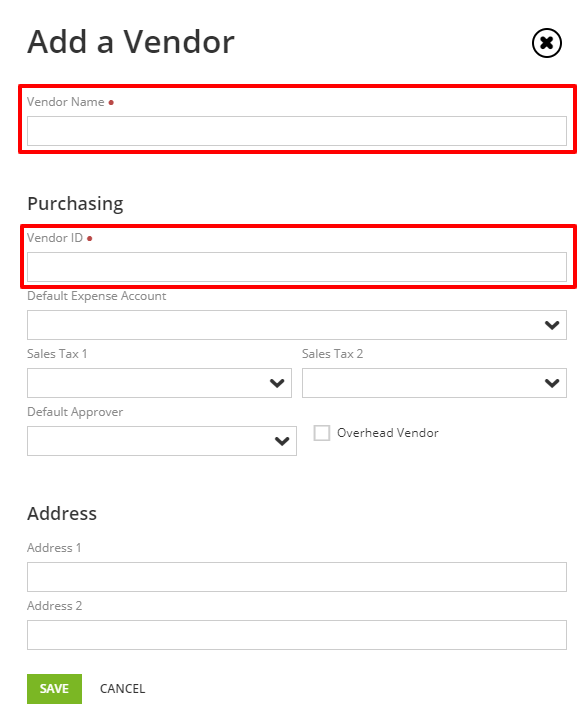Click the Vendor Name input field
This screenshot has width=580, height=719.
[x=297, y=131]
